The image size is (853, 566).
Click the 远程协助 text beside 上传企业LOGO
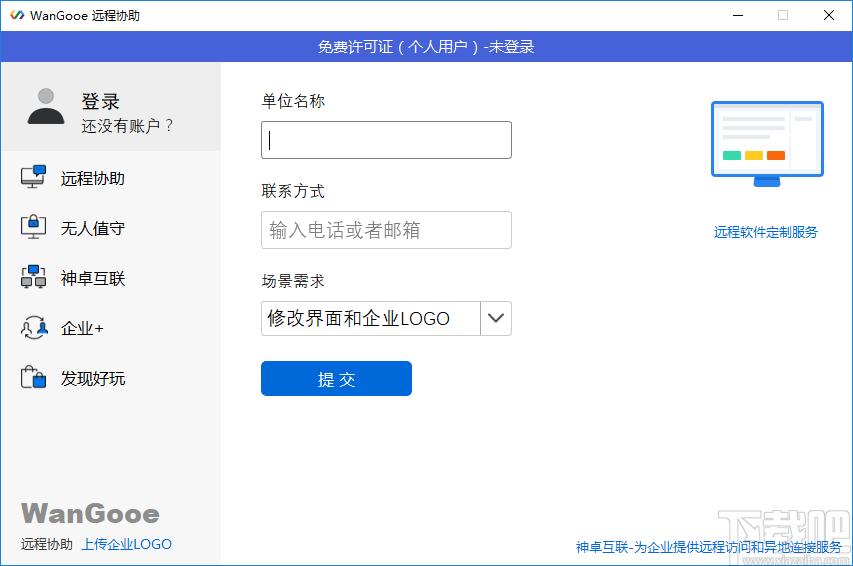coord(47,544)
